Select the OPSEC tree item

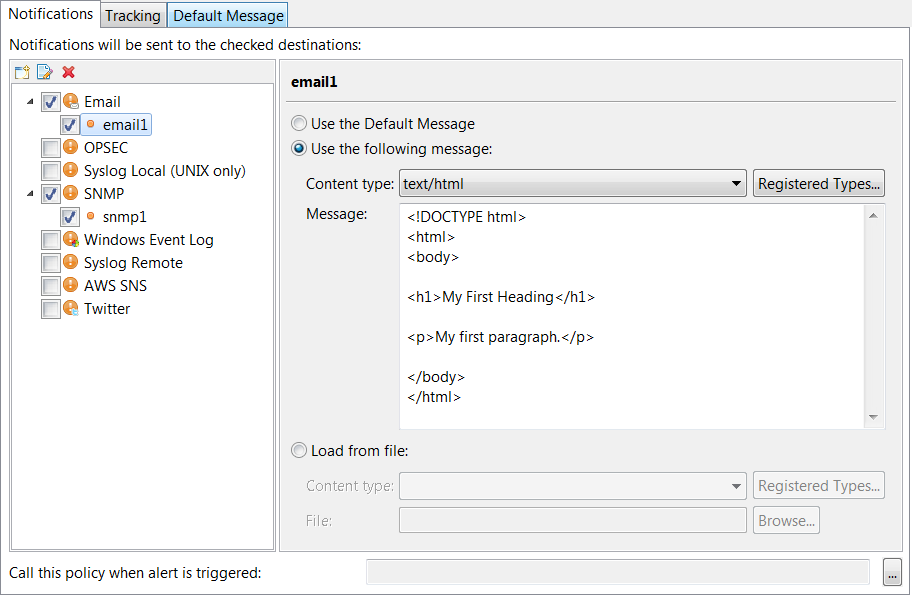(x=106, y=148)
